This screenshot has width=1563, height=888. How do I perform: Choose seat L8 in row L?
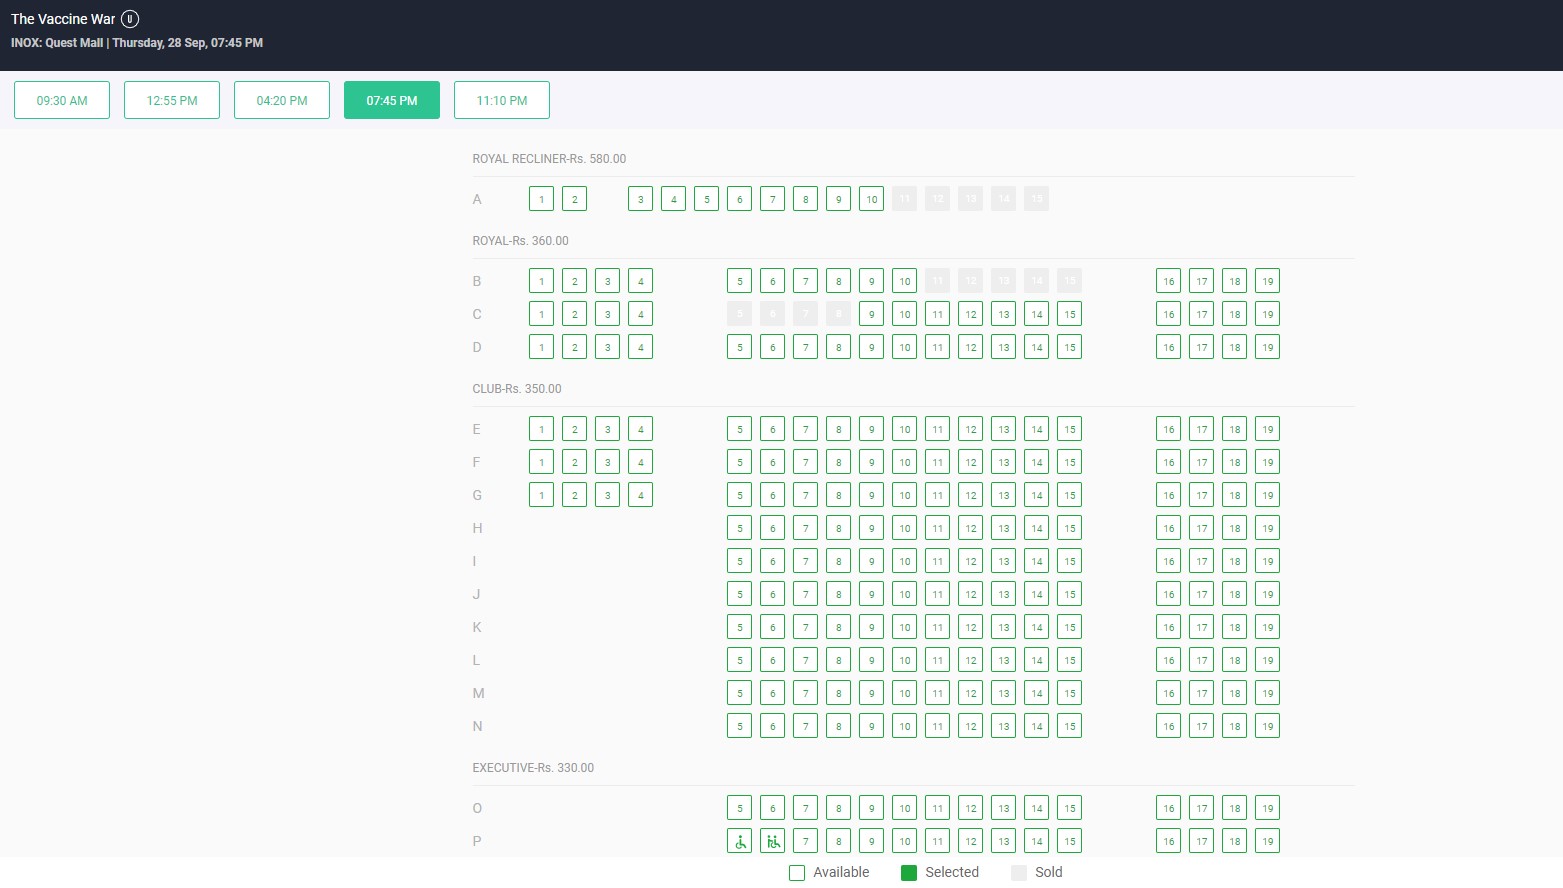point(838,660)
